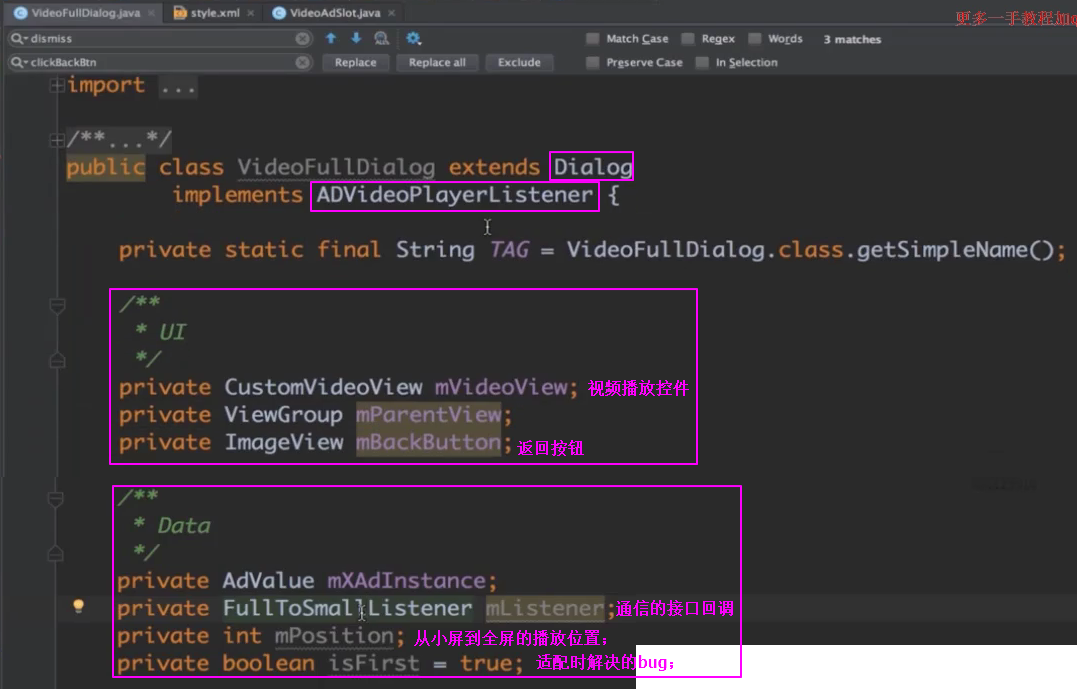The height and width of the screenshot is (691, 1077).
Task: Enable the Match Case checkbox
Action: [x=593, y=39]
